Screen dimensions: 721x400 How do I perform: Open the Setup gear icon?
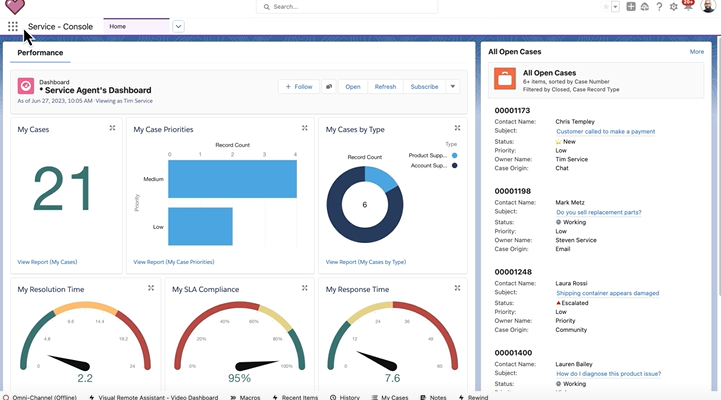pyautogui.click(x=674, y=6)
